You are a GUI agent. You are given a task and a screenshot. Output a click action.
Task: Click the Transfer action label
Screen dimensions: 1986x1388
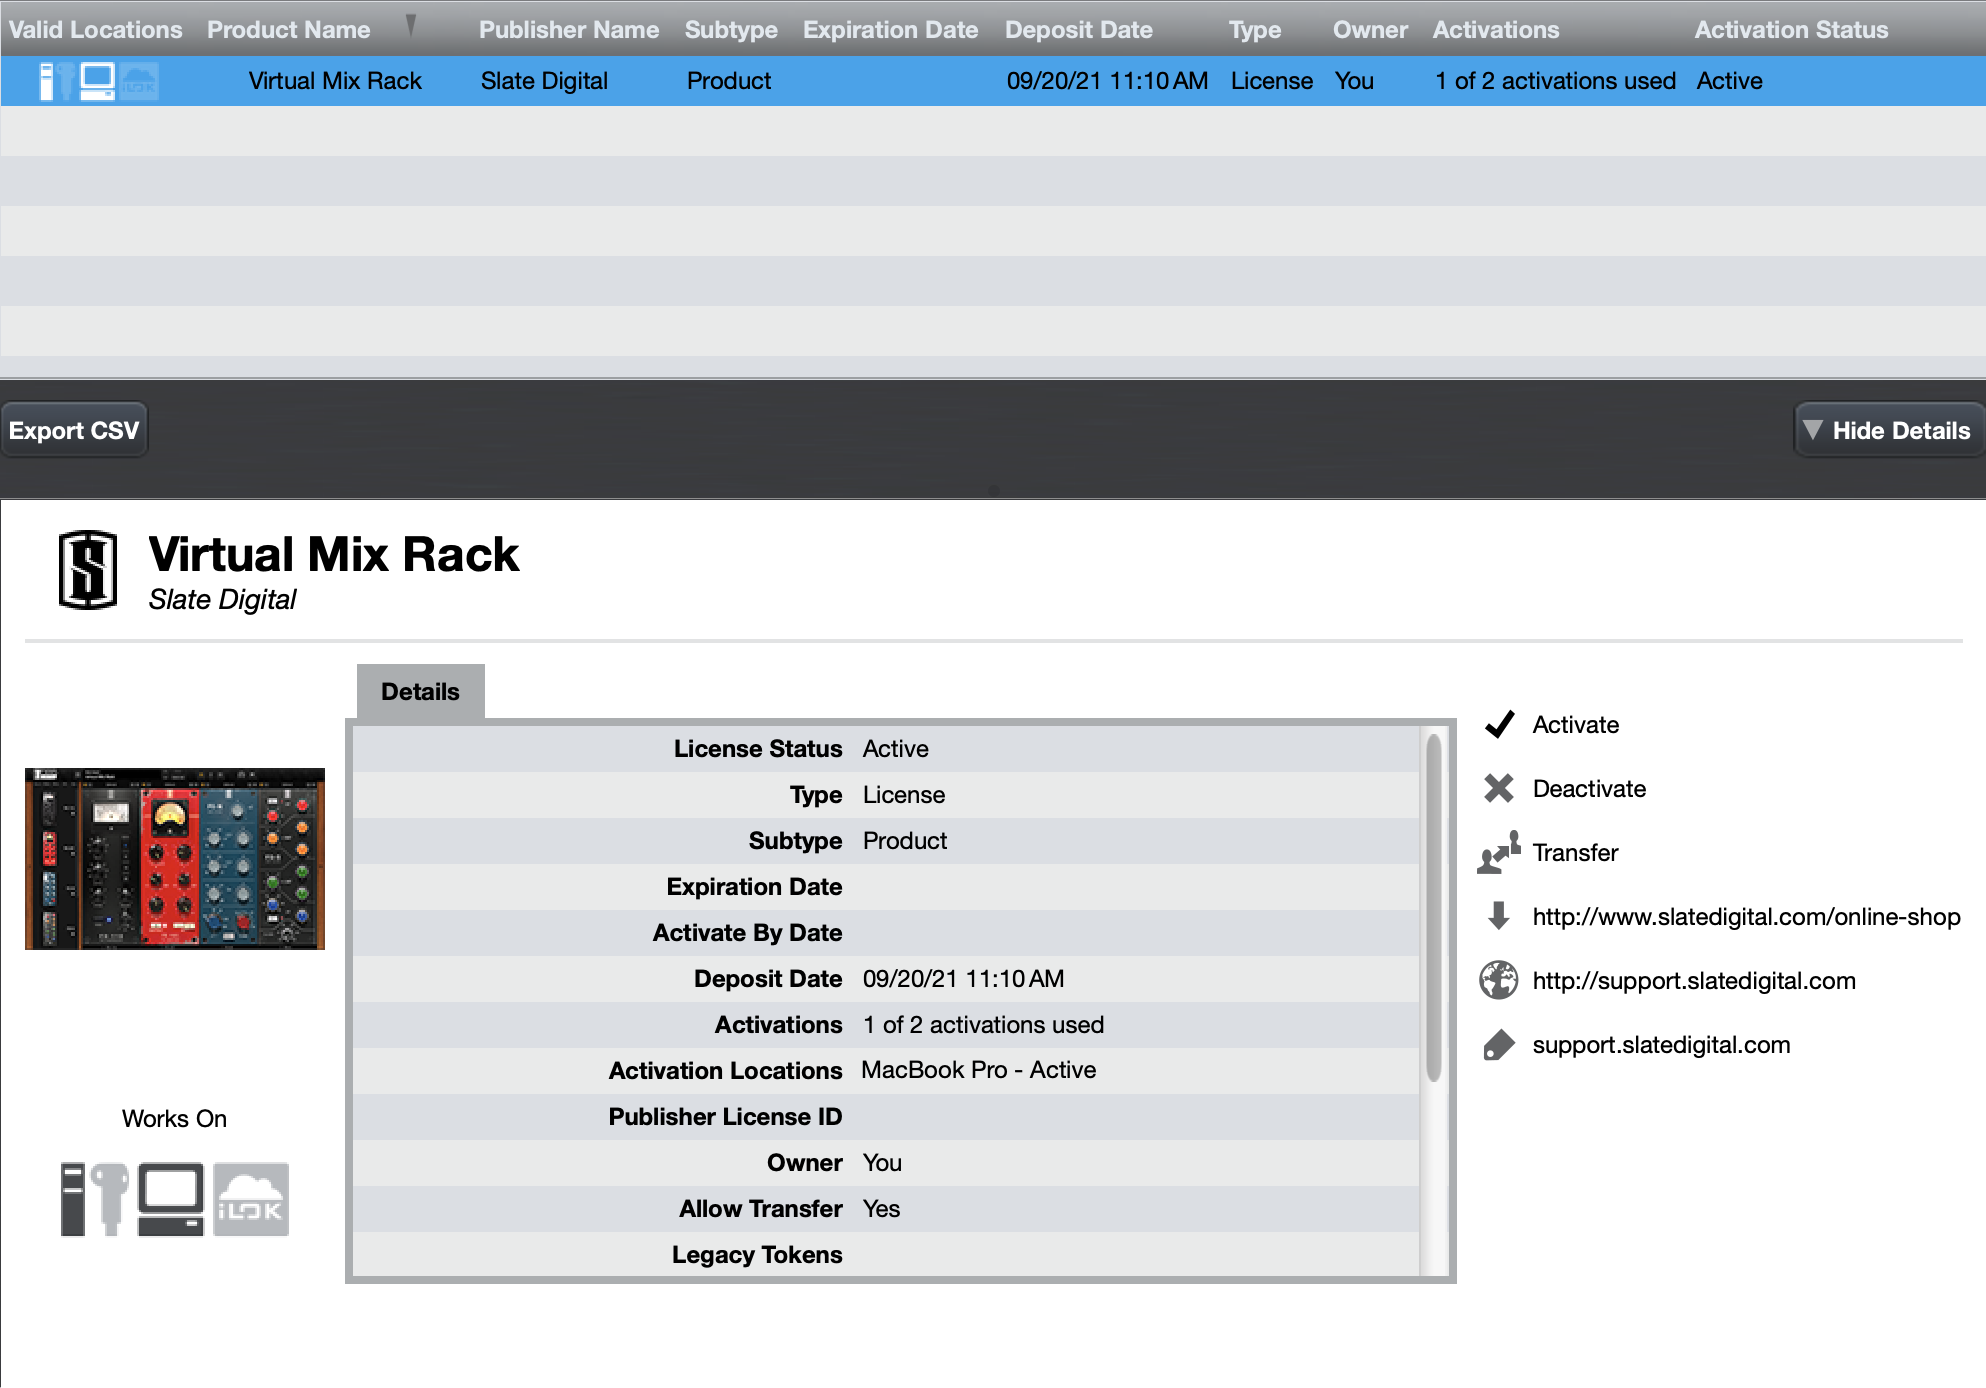click(1575, 852)
